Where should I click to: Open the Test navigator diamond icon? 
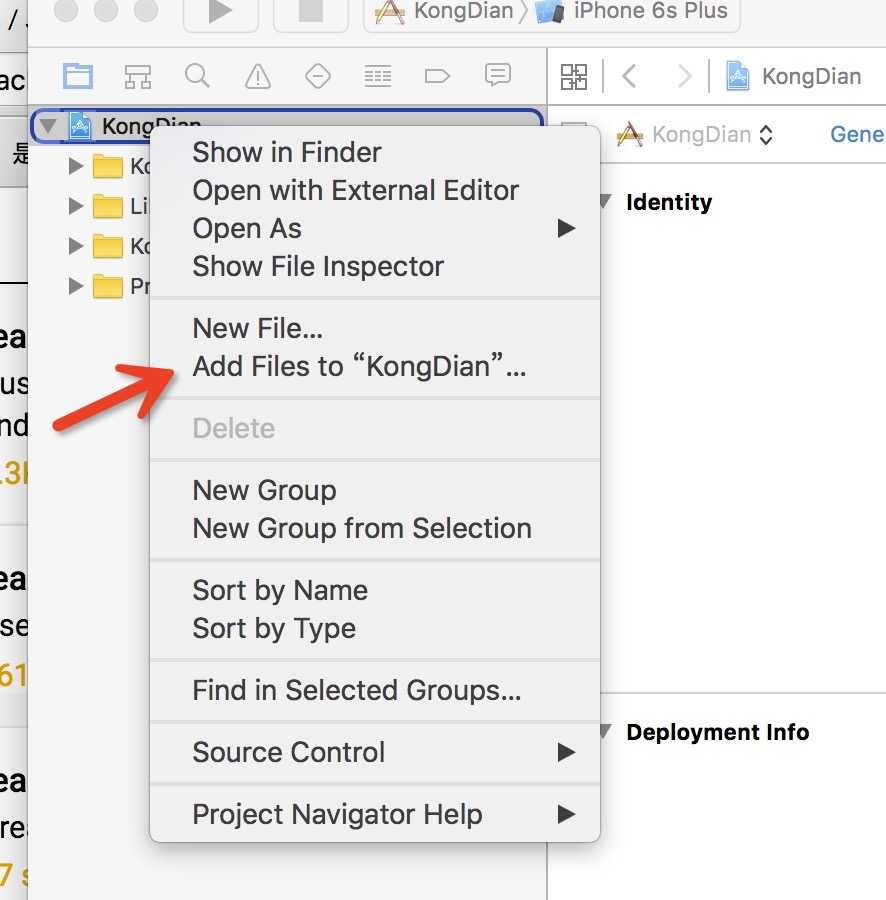coord(317,76)
